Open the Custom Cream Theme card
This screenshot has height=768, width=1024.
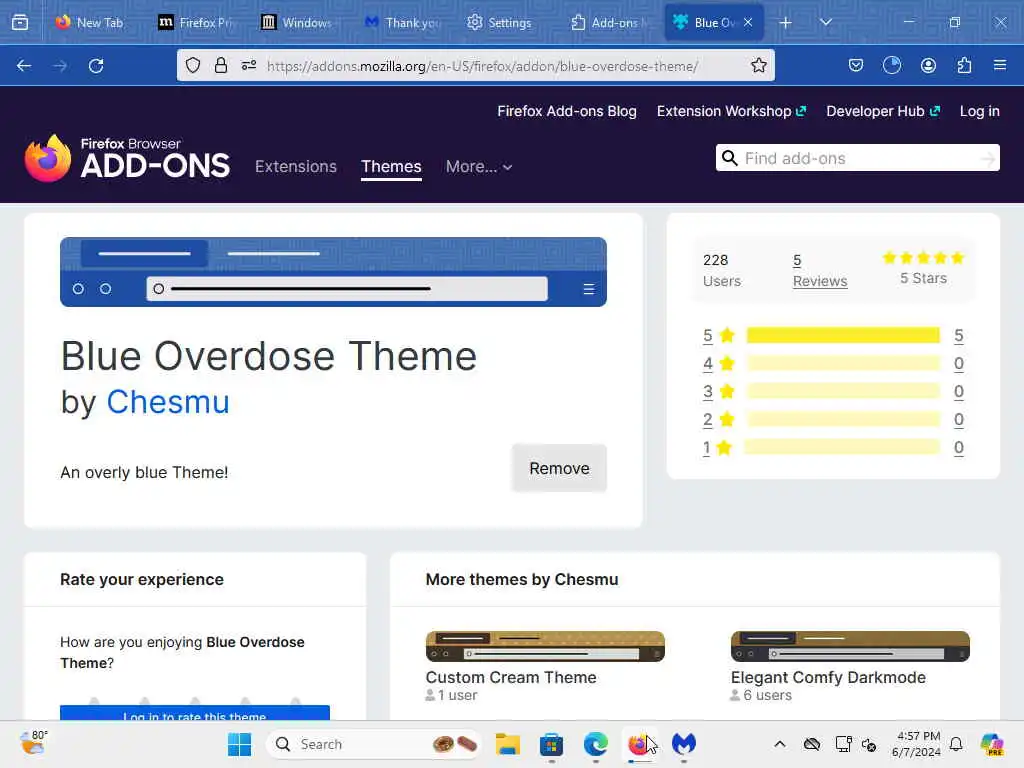545,666
